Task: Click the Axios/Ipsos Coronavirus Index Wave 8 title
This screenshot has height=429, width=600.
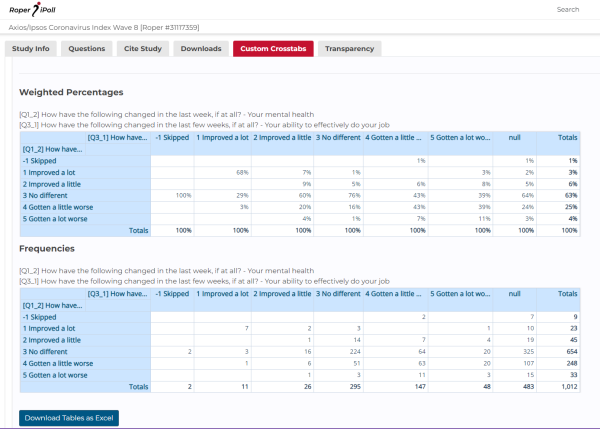Action: pyautogui.click(x=104, y=28)
